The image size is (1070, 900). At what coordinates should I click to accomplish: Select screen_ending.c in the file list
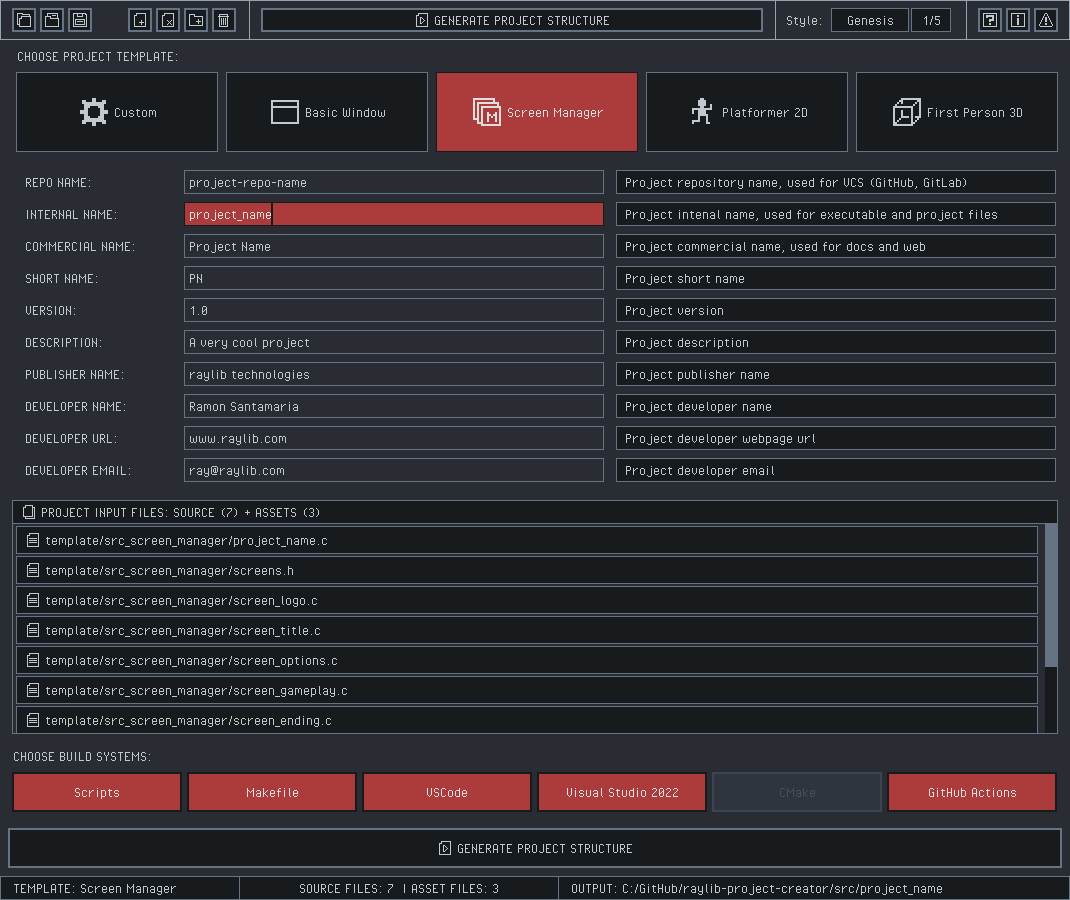pyautogui.click(x=527, y=720)
